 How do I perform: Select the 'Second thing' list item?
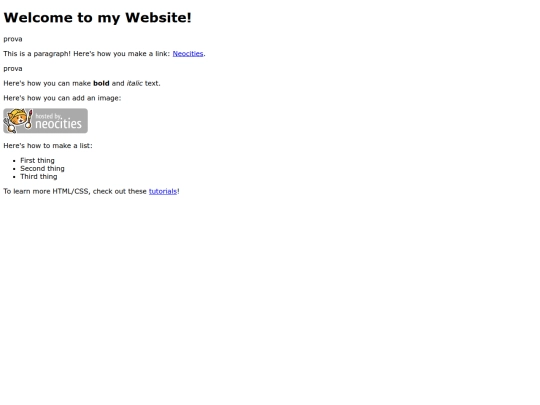coord(42,169)
